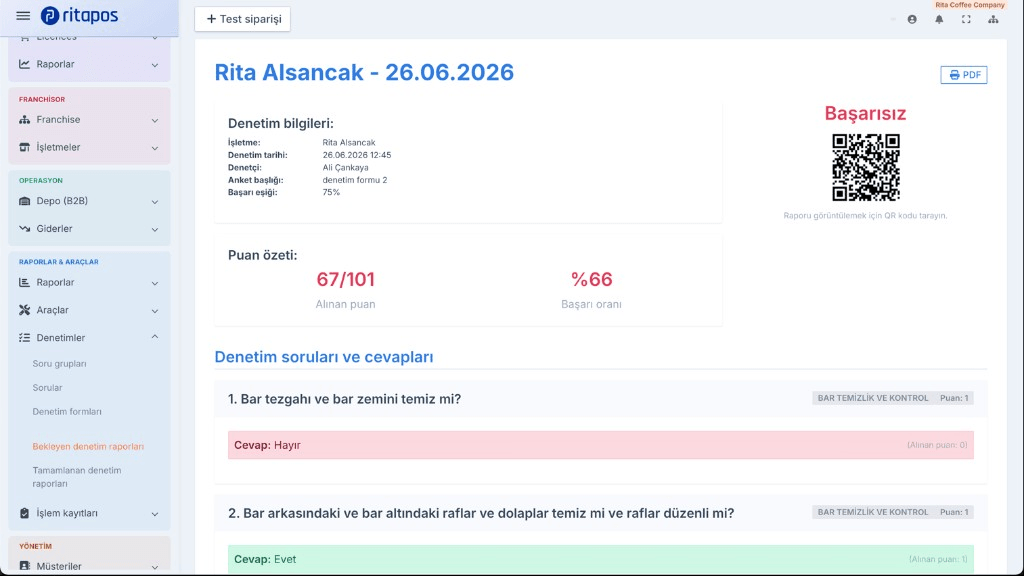Open the hamburger menu icon
This screenshot has height=576, width=1024.
tap(23, 16)
